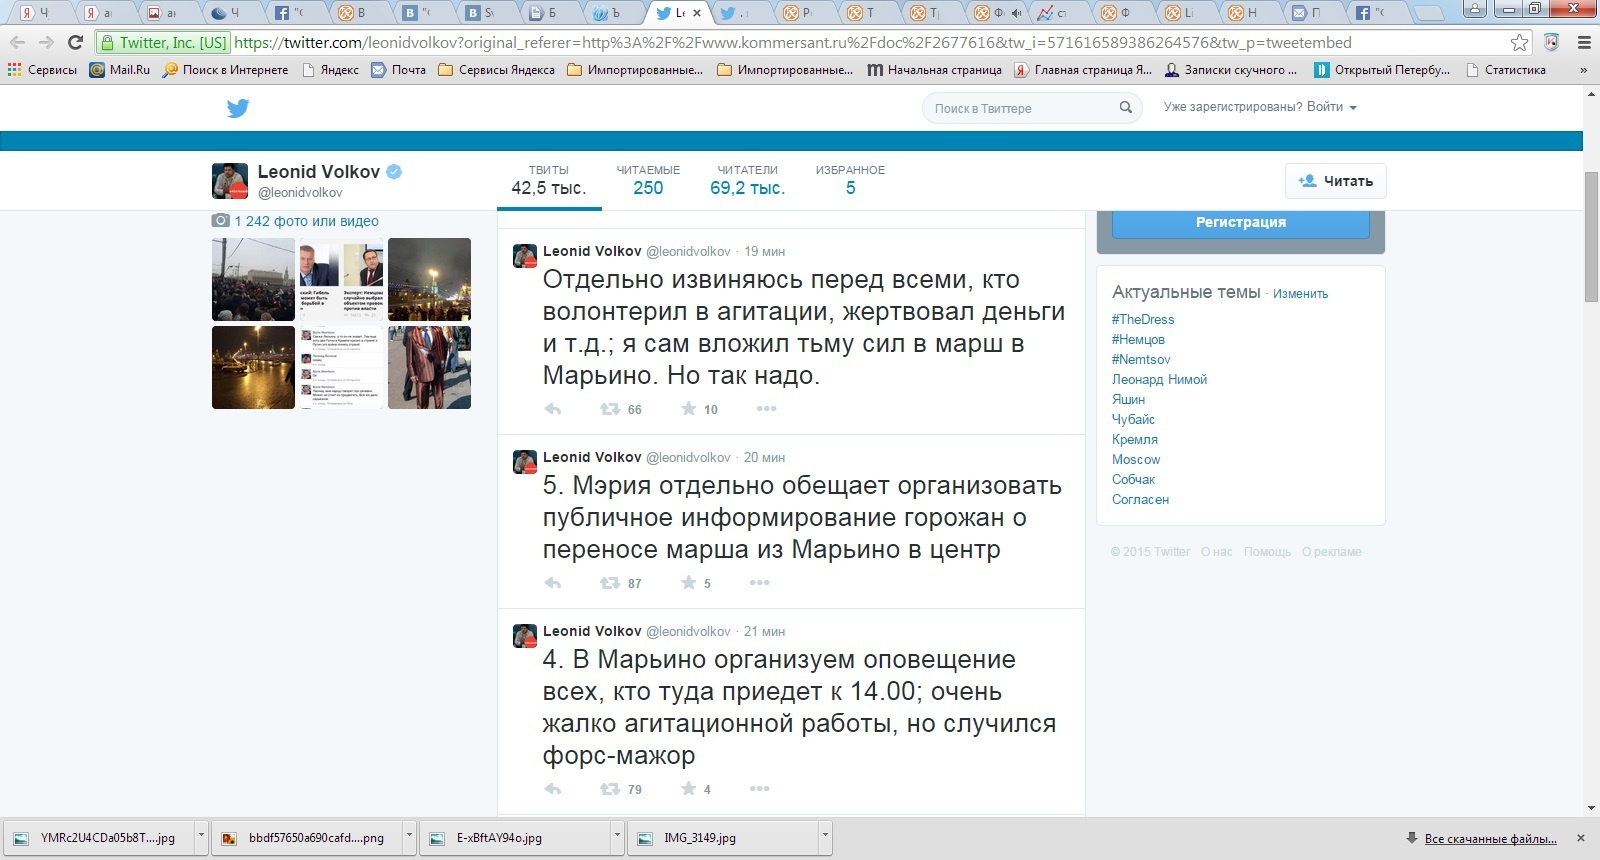Reply to the tweet posted 19 min ago

553,409
